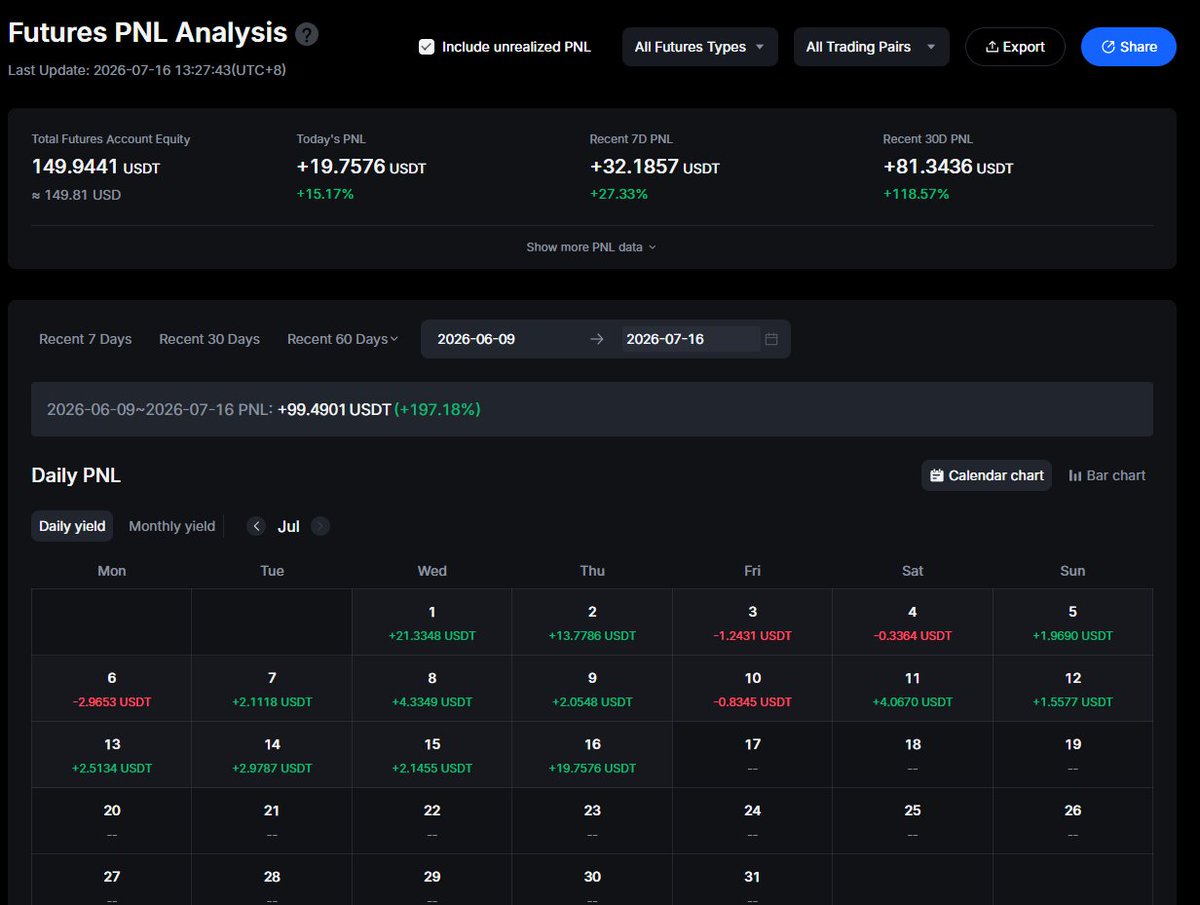The height and width of the screenshot is (905, 1200).
Task: Select the Recent 30 Days range
Action: point(209,339)
